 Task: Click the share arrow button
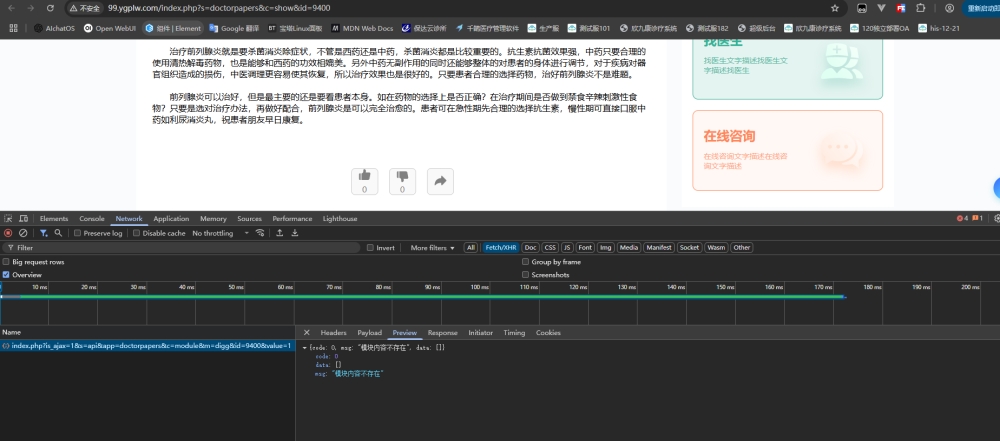(x=440, y=181)
